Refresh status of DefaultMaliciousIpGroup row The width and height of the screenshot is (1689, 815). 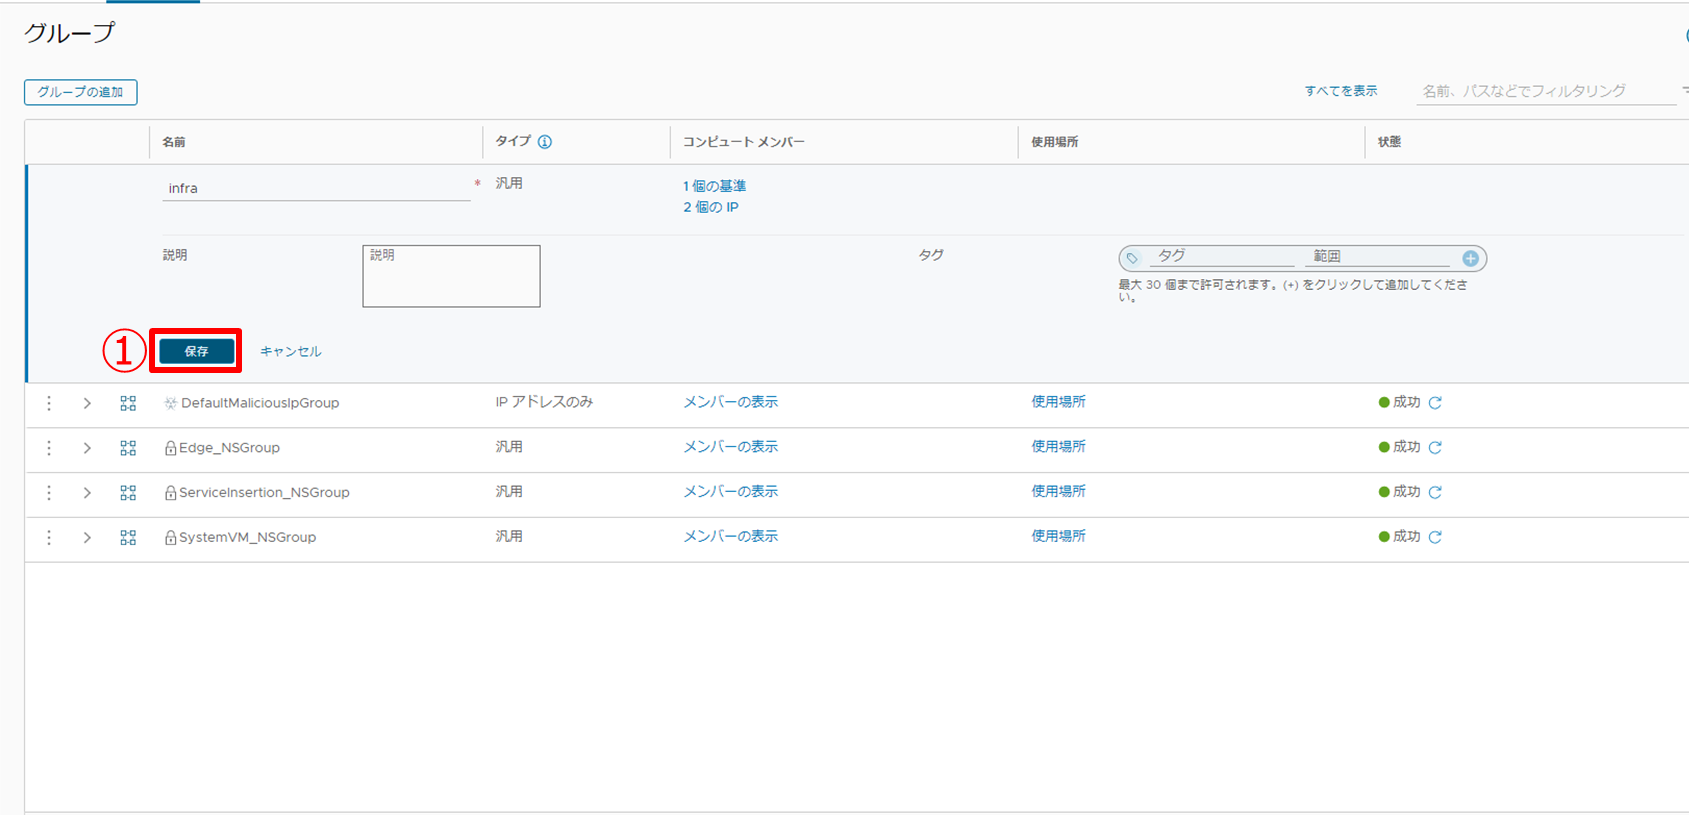pyautogui.click(x=1435, y=403)
